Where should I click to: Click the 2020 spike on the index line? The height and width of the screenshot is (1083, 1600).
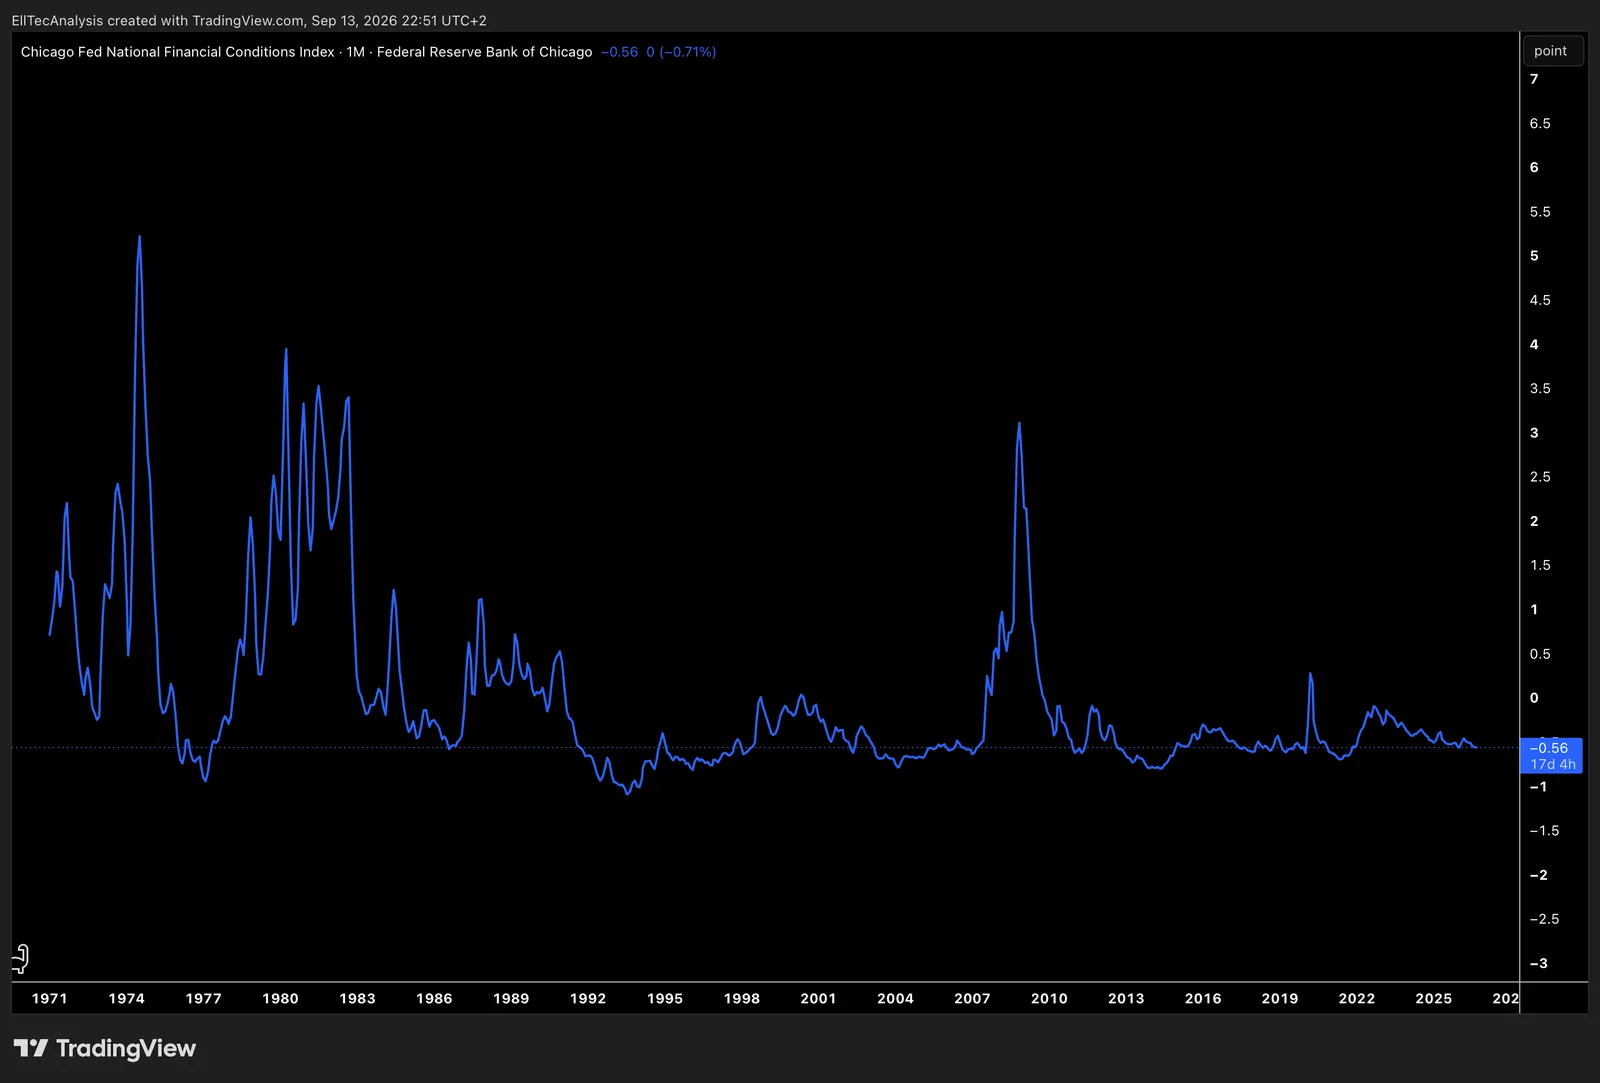point(1310,674)
